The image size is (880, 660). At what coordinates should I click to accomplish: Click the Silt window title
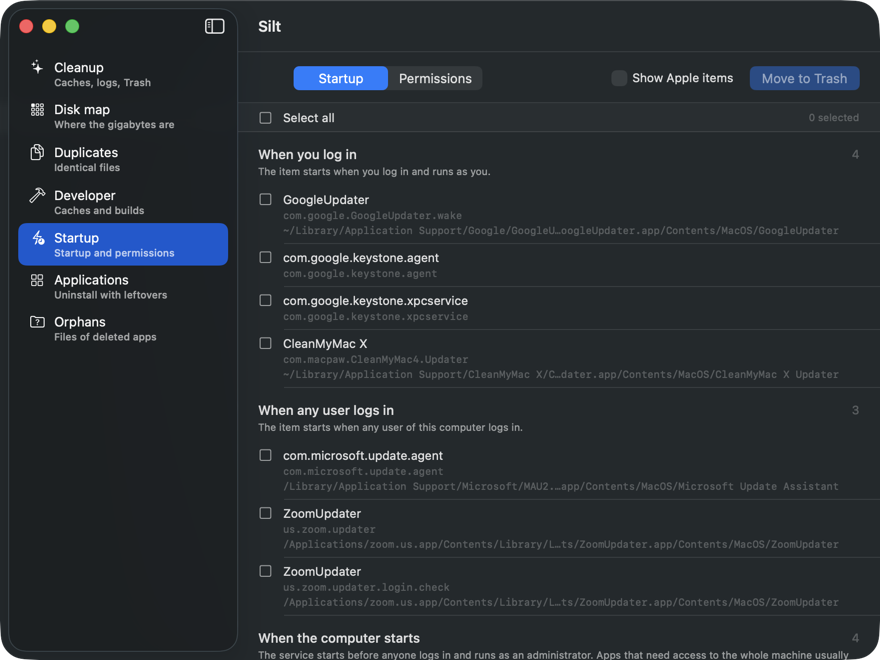[269, 26]
